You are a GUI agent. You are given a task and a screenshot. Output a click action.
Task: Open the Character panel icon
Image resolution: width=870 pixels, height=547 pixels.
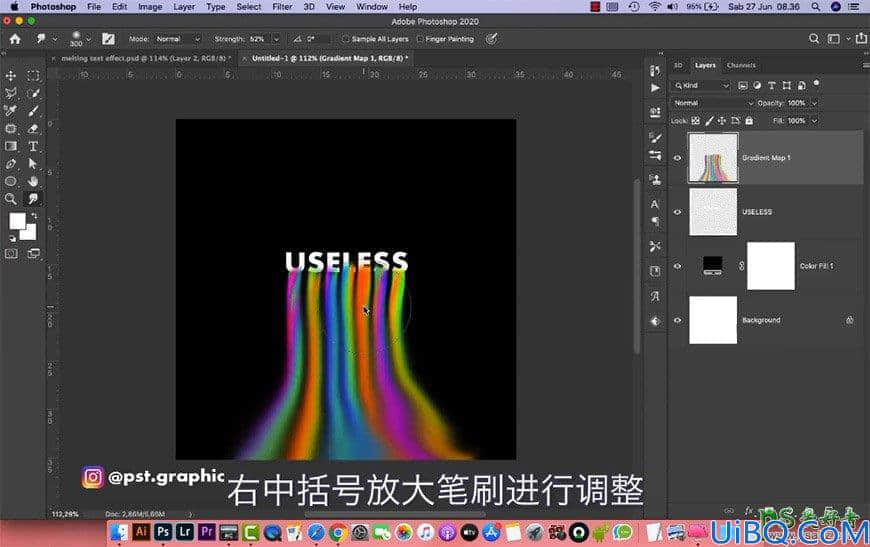point(655,204)
